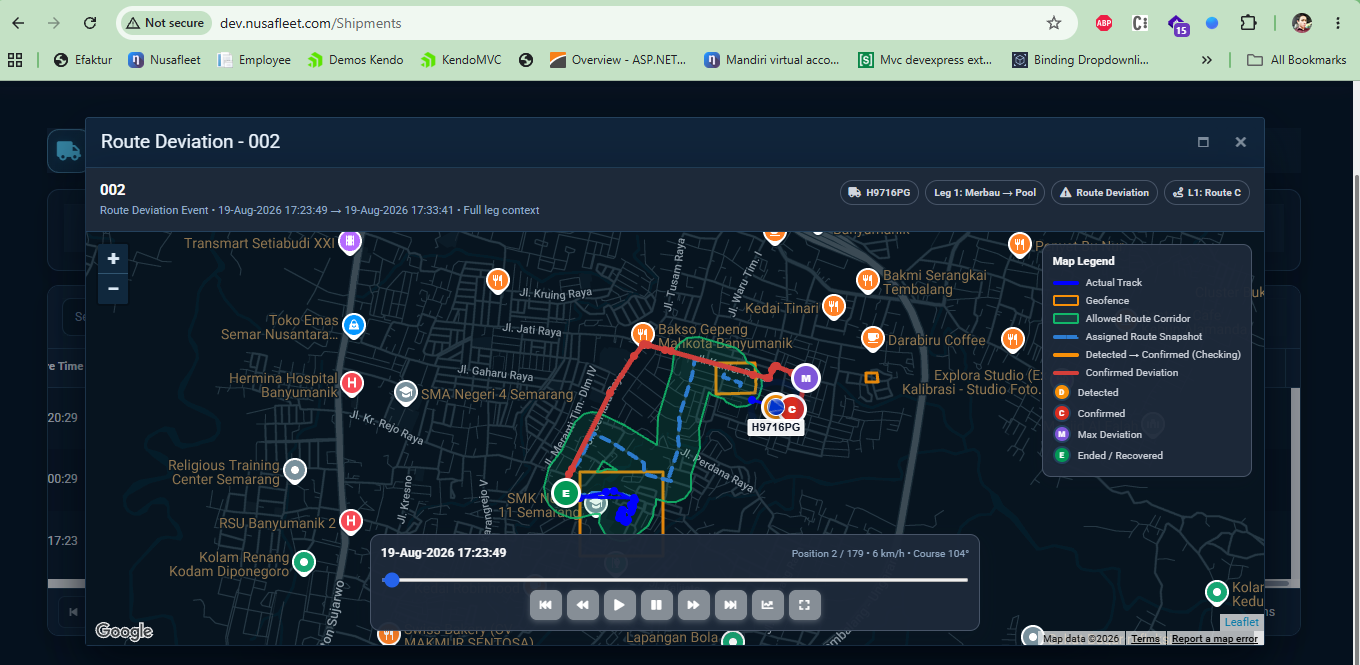Click the Route Deviation warning chip
The height and width of the screenshot is (665, 1360).
[x=1104, y=192]
